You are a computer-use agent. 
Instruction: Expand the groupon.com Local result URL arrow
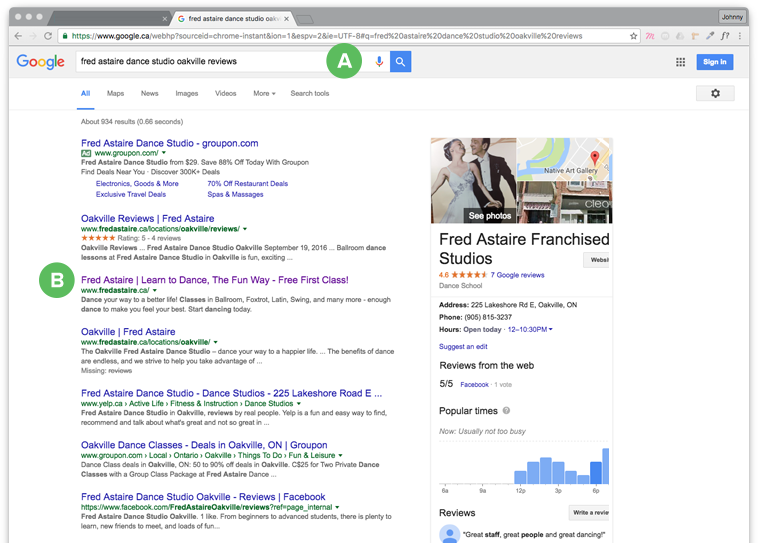(340, 455)
